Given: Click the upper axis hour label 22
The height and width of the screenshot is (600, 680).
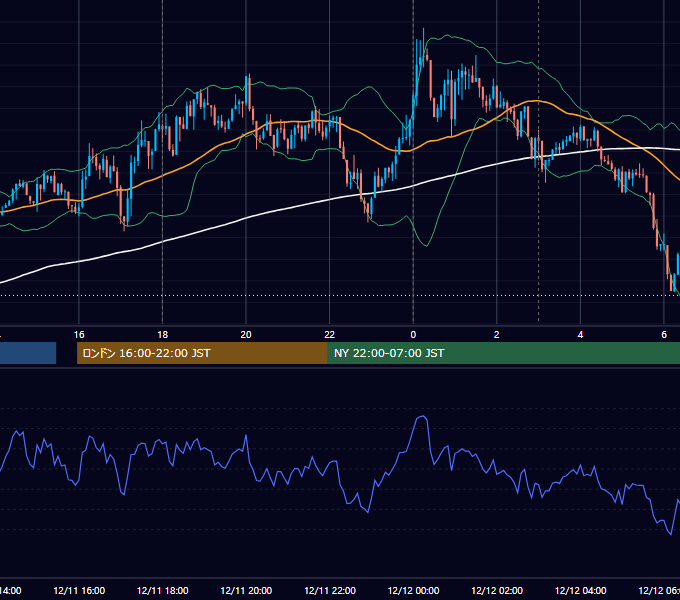Looking at the screenshot, I should pyautogui.click(x=330, y=335).
